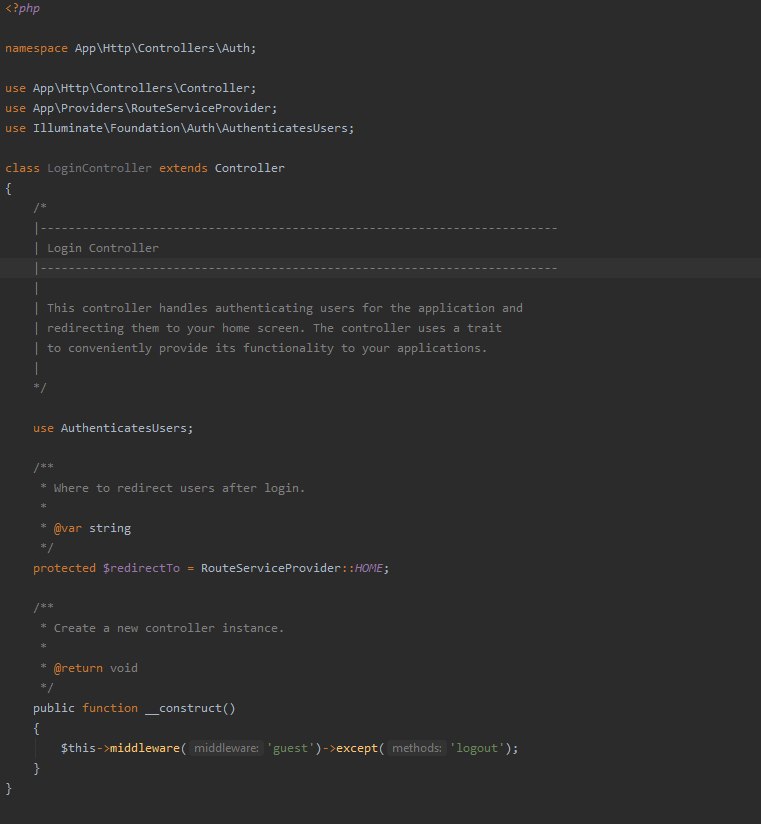Click the App\Http\Controllers\Controller import line
Viewport: 761px width, 824px height.
click(x=130, y=88)
